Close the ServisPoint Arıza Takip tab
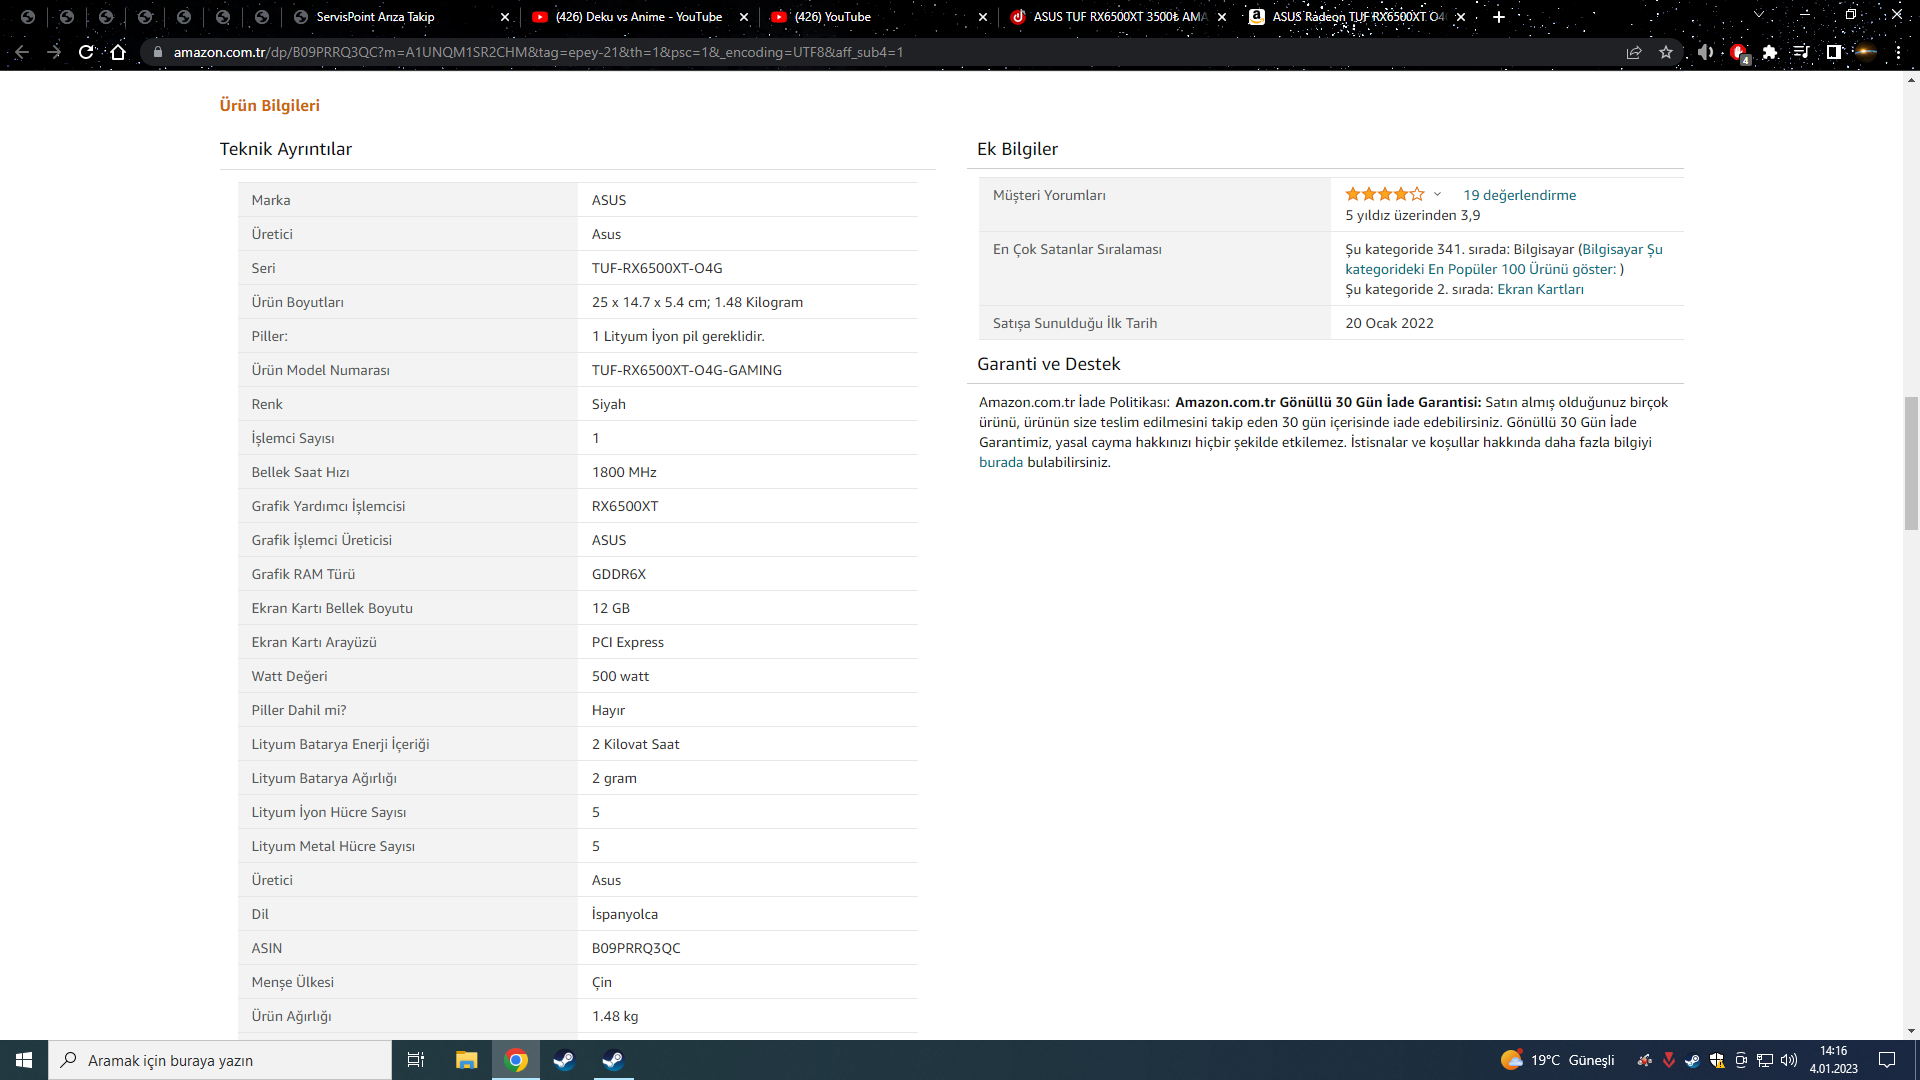 [505, 17]
